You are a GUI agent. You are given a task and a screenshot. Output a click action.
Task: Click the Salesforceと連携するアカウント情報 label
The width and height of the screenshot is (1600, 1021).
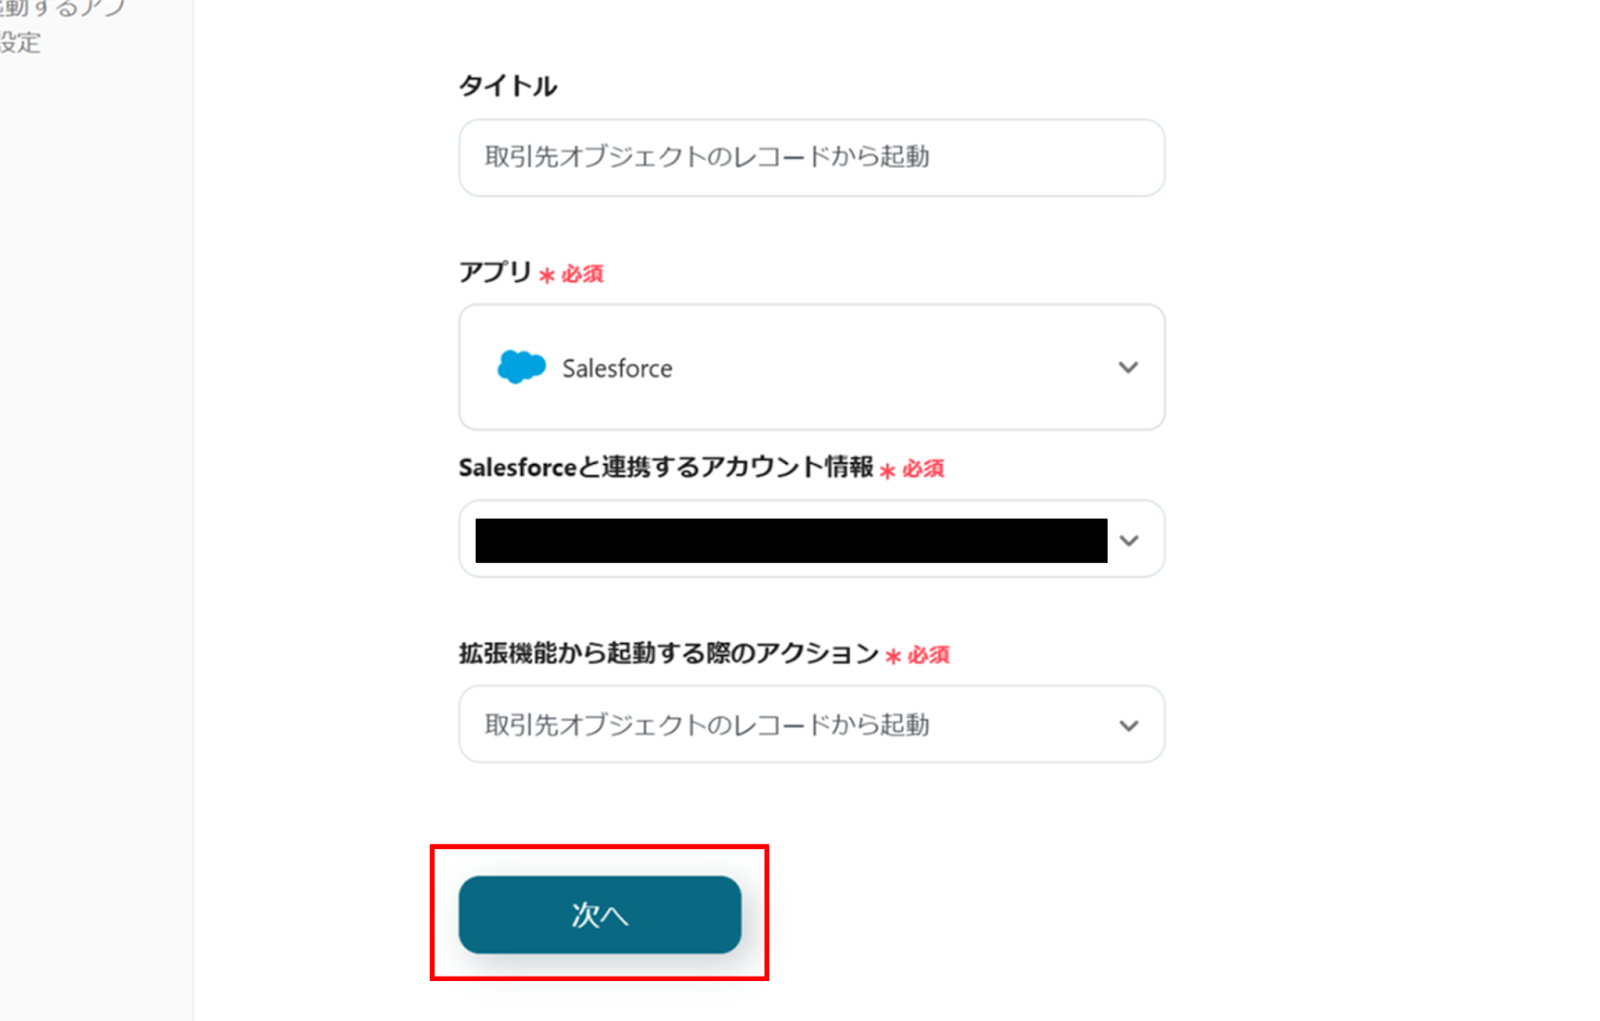665,467
